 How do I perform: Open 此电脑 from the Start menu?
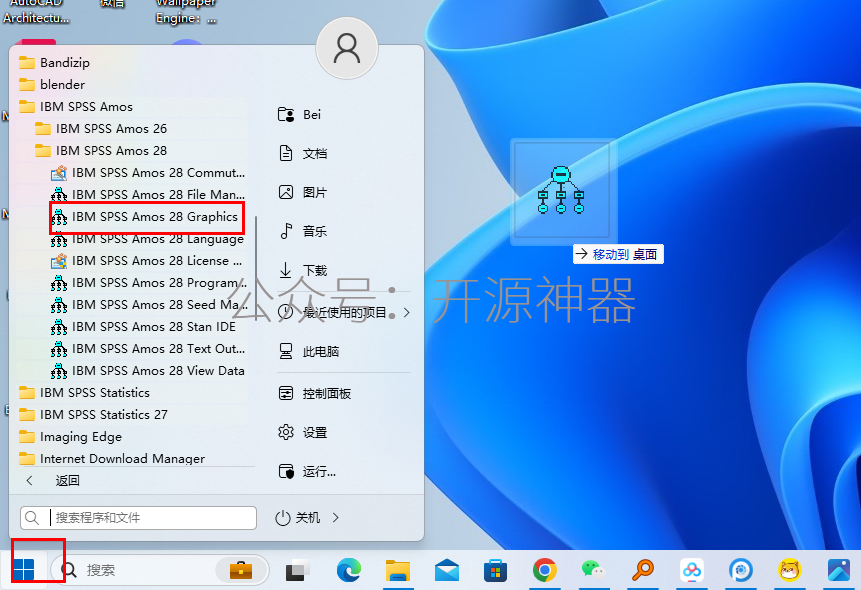[x=309, y=351]
